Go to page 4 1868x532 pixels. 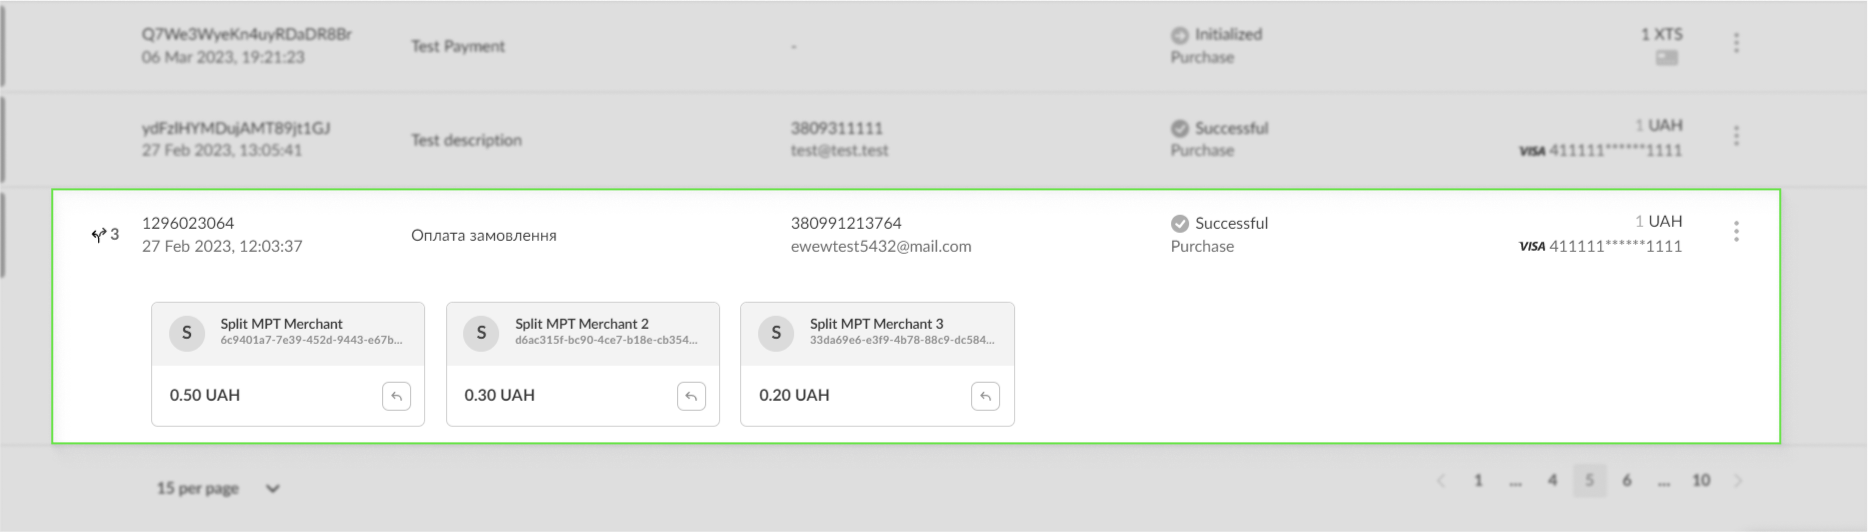pos(1552,481)
